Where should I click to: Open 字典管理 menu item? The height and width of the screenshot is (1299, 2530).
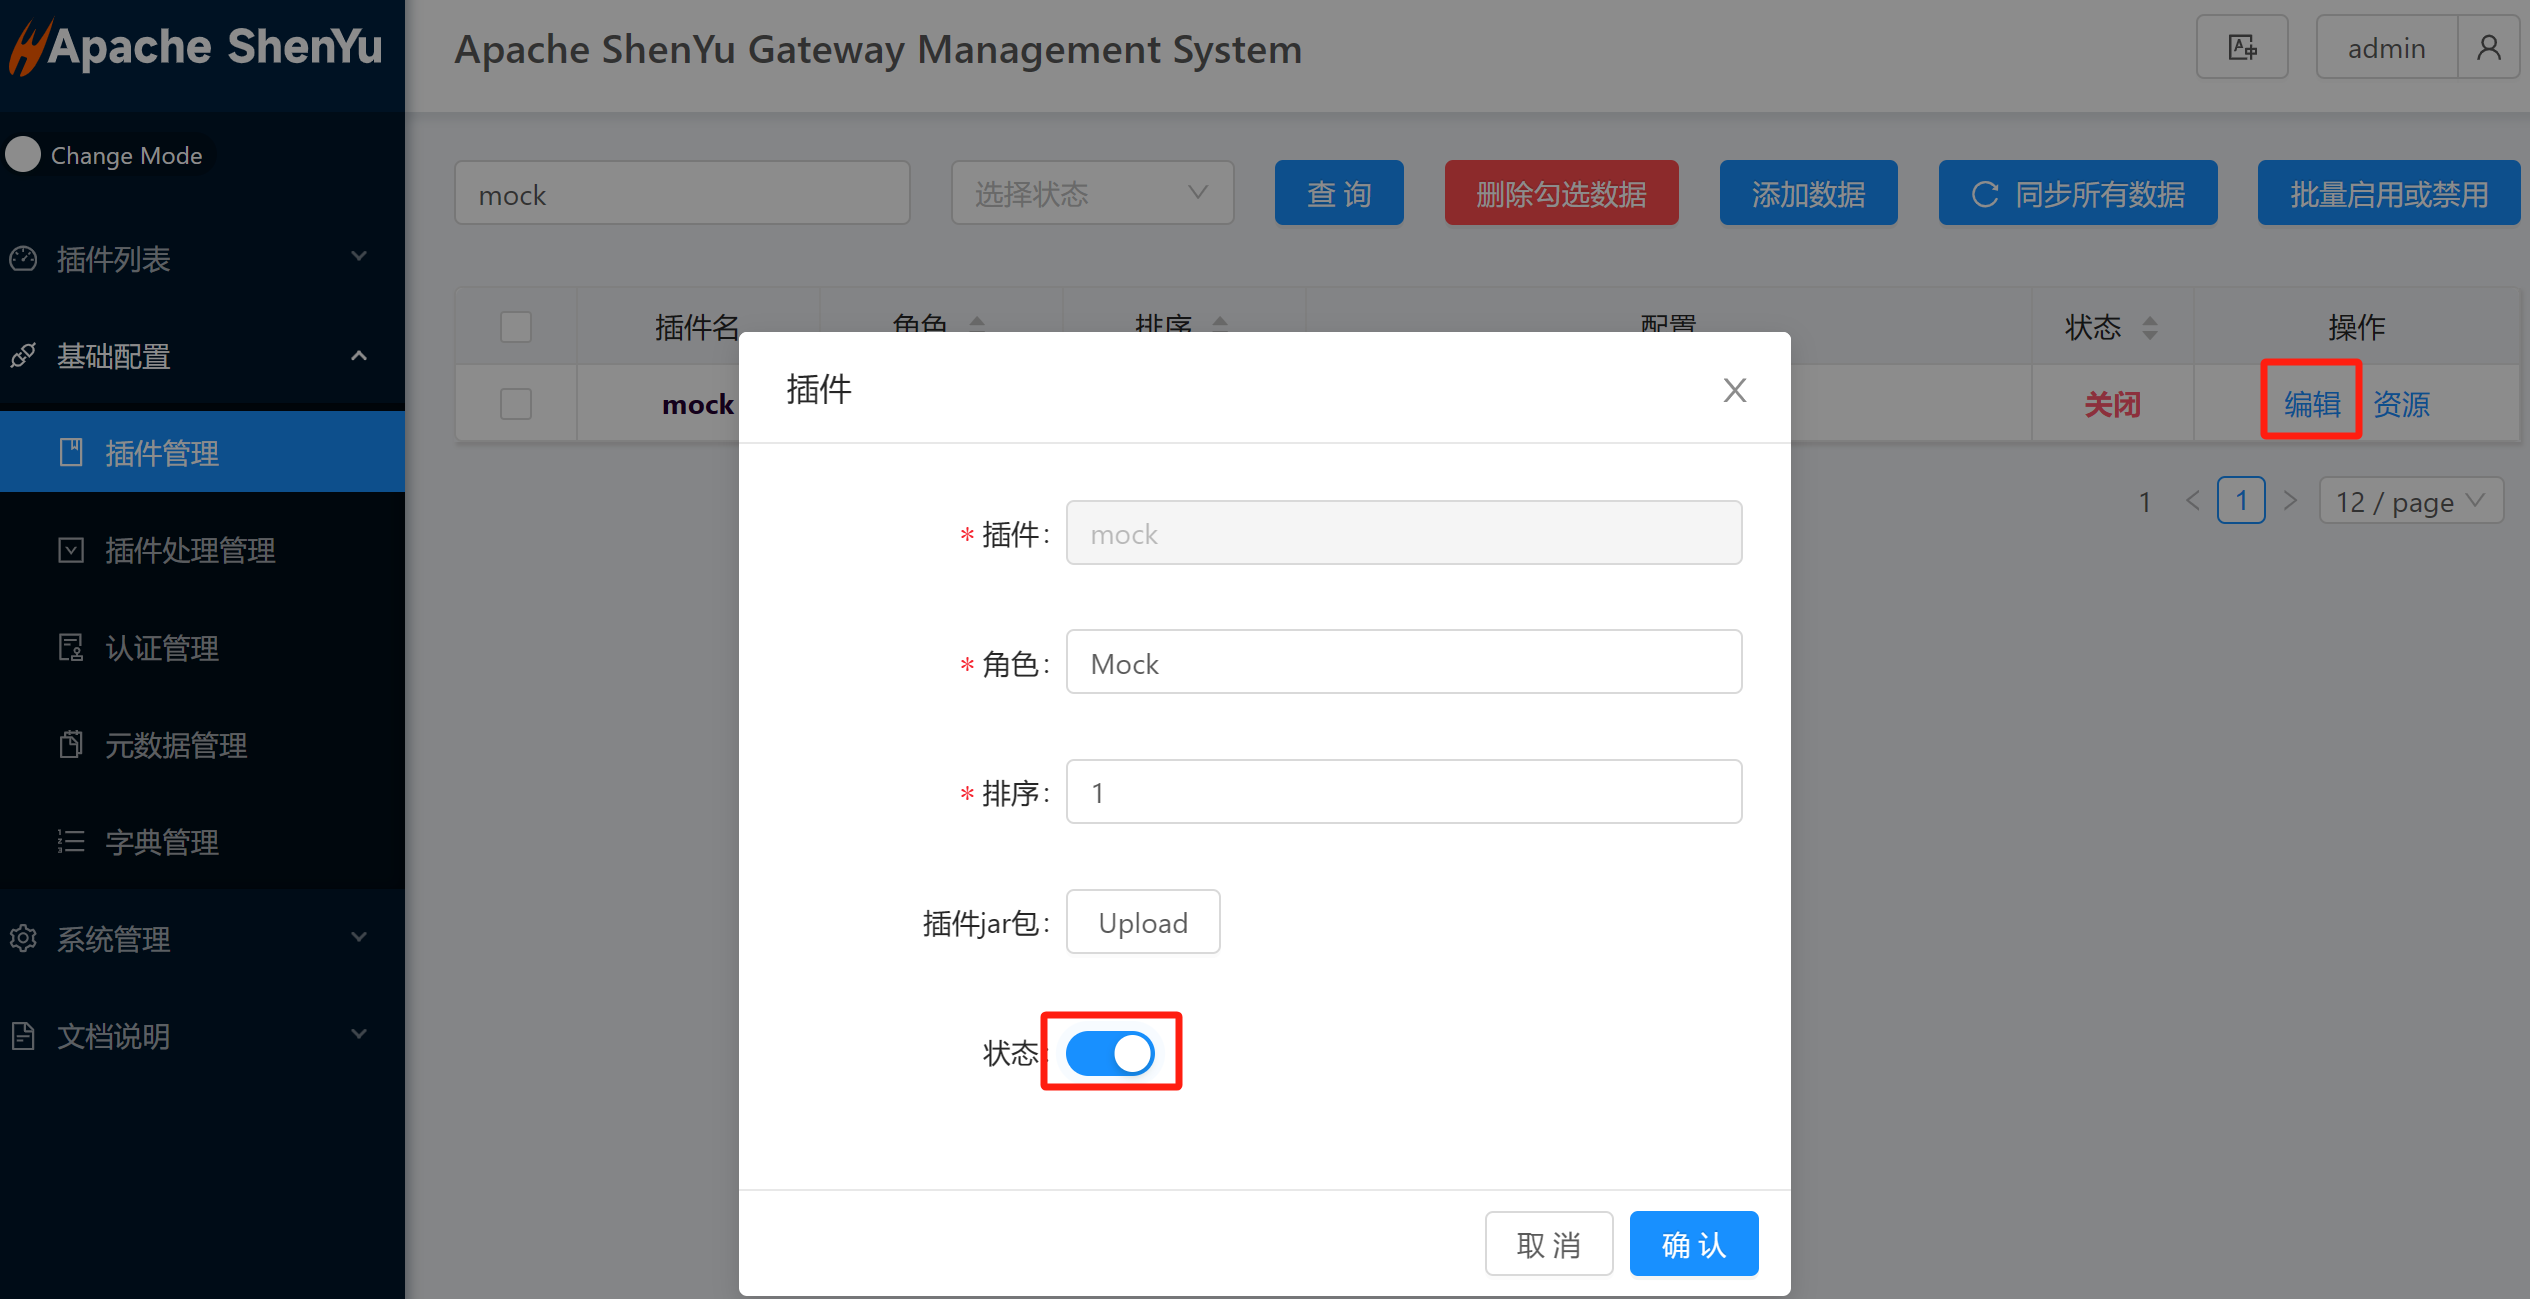[202, 841]
